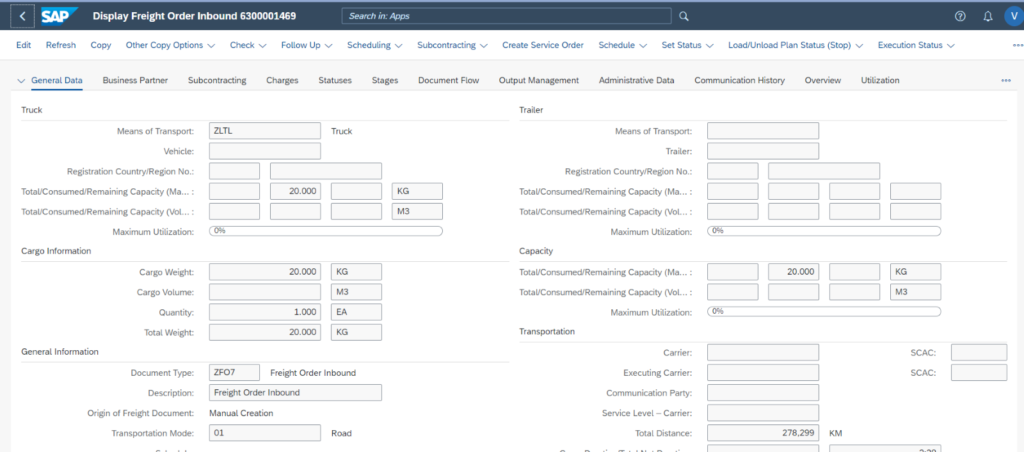Switch to the Charges tab
Screen dimensions: 1024x452
(x=282, y=80)
